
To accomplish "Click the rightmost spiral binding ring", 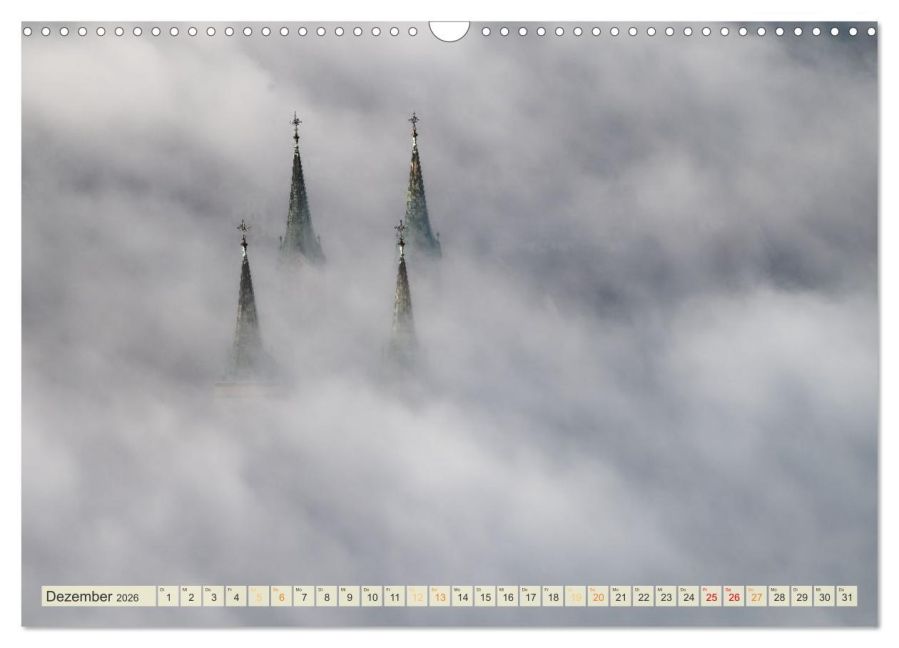I will point(869,30).
